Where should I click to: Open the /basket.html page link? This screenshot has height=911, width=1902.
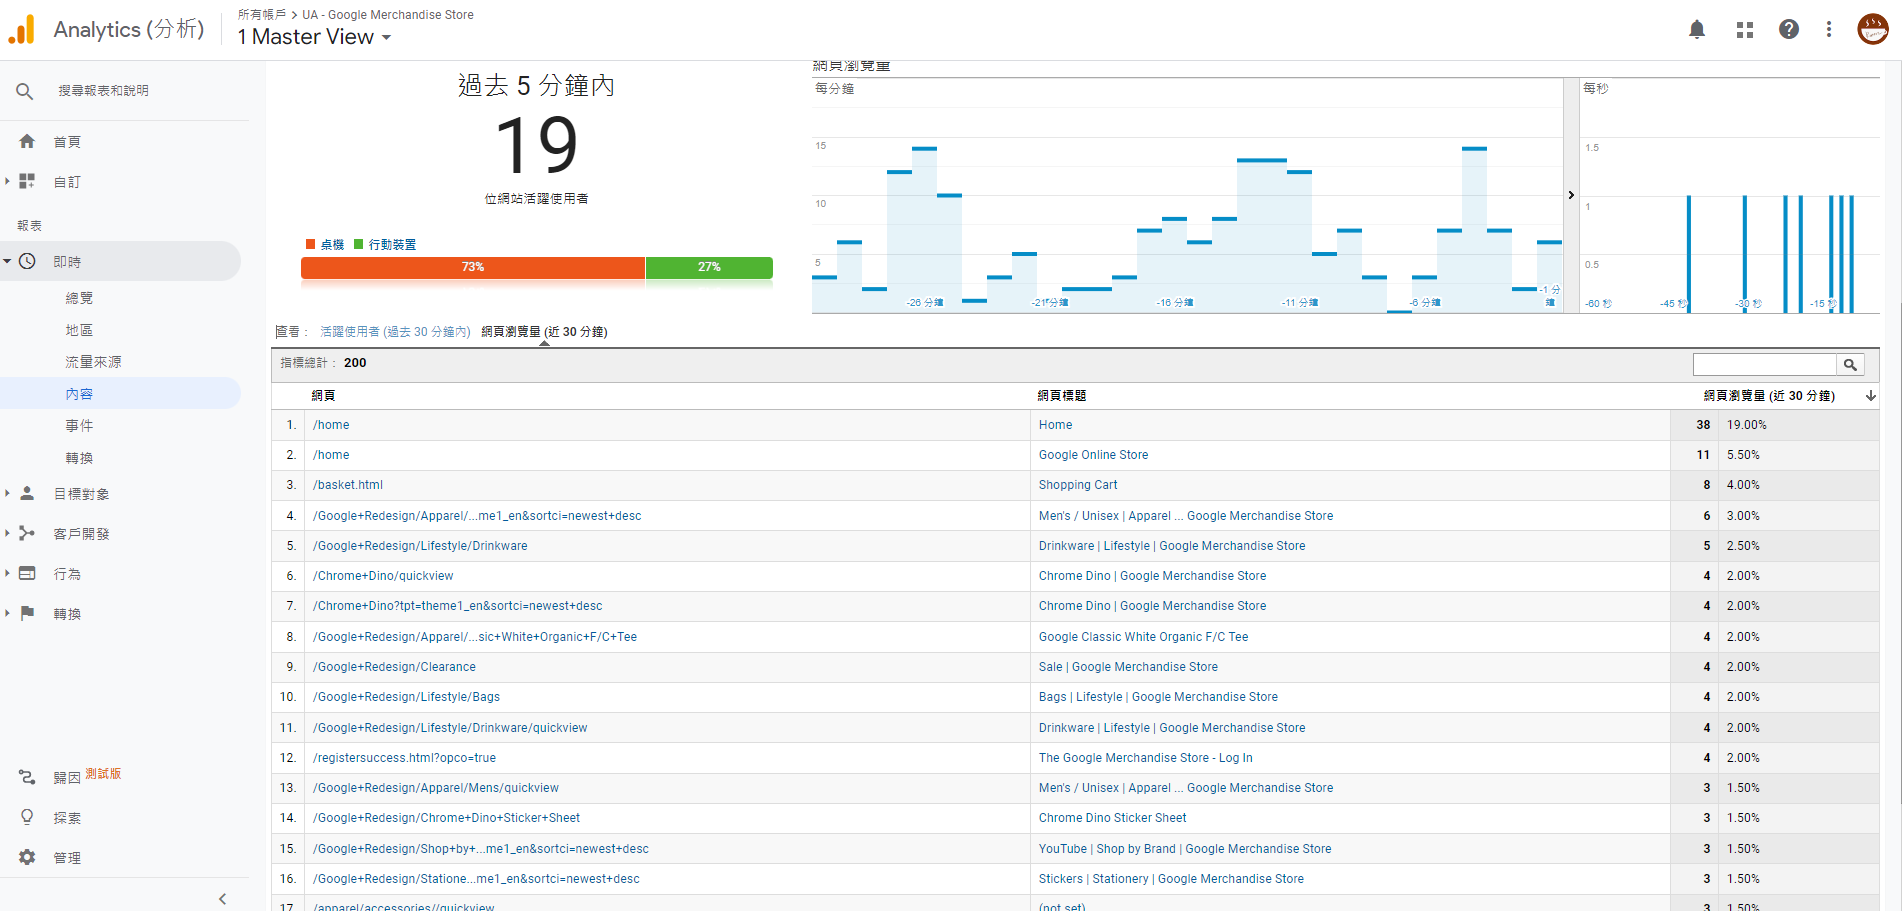tap(347, 485)
